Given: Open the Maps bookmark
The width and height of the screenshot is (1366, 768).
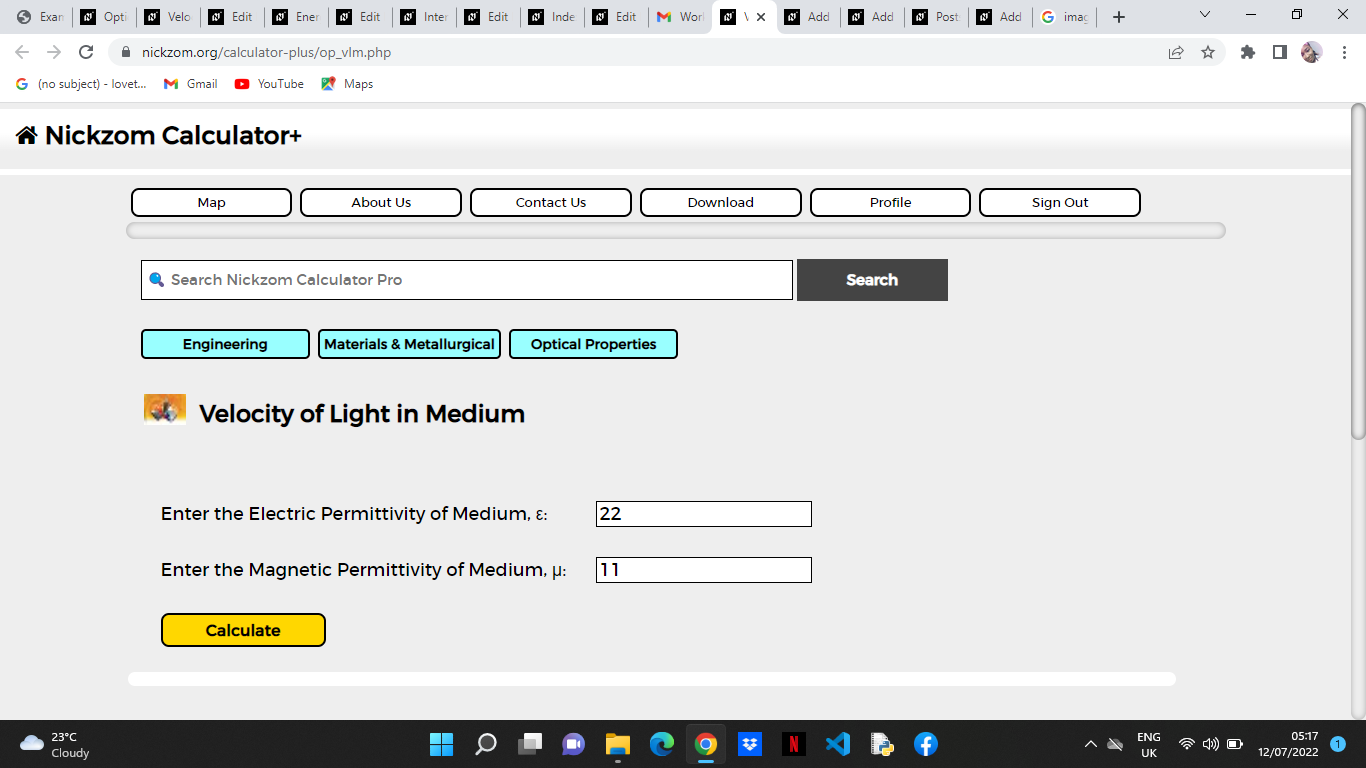Looking at the screenshot, I should (x=347, y=84).
